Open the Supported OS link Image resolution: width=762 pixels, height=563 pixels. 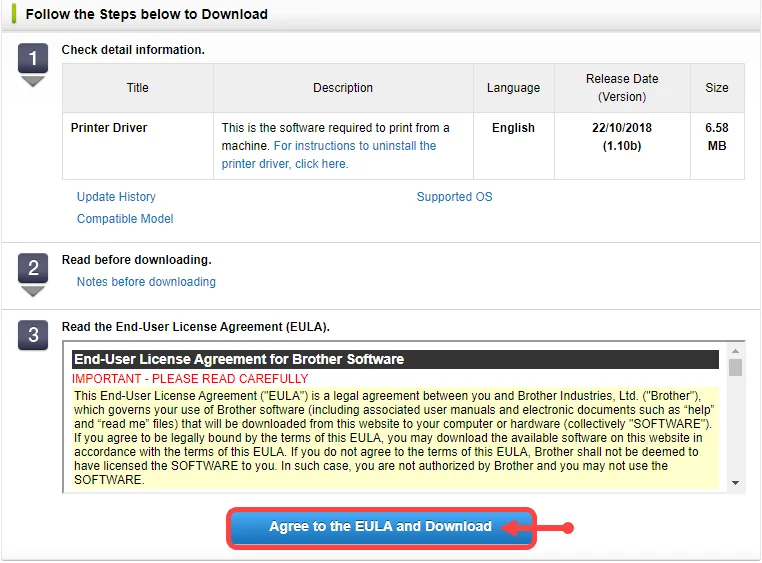454,197
